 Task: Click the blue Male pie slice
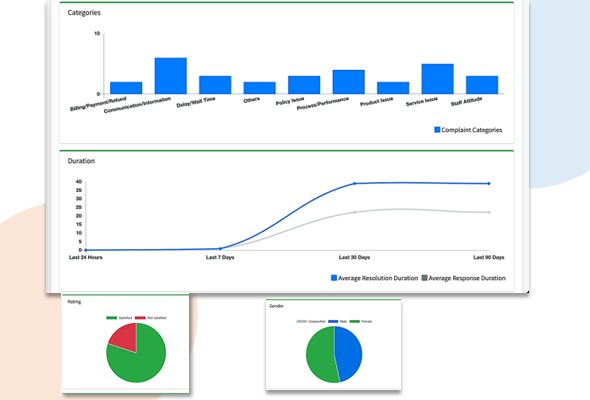[x=349, y=354]
